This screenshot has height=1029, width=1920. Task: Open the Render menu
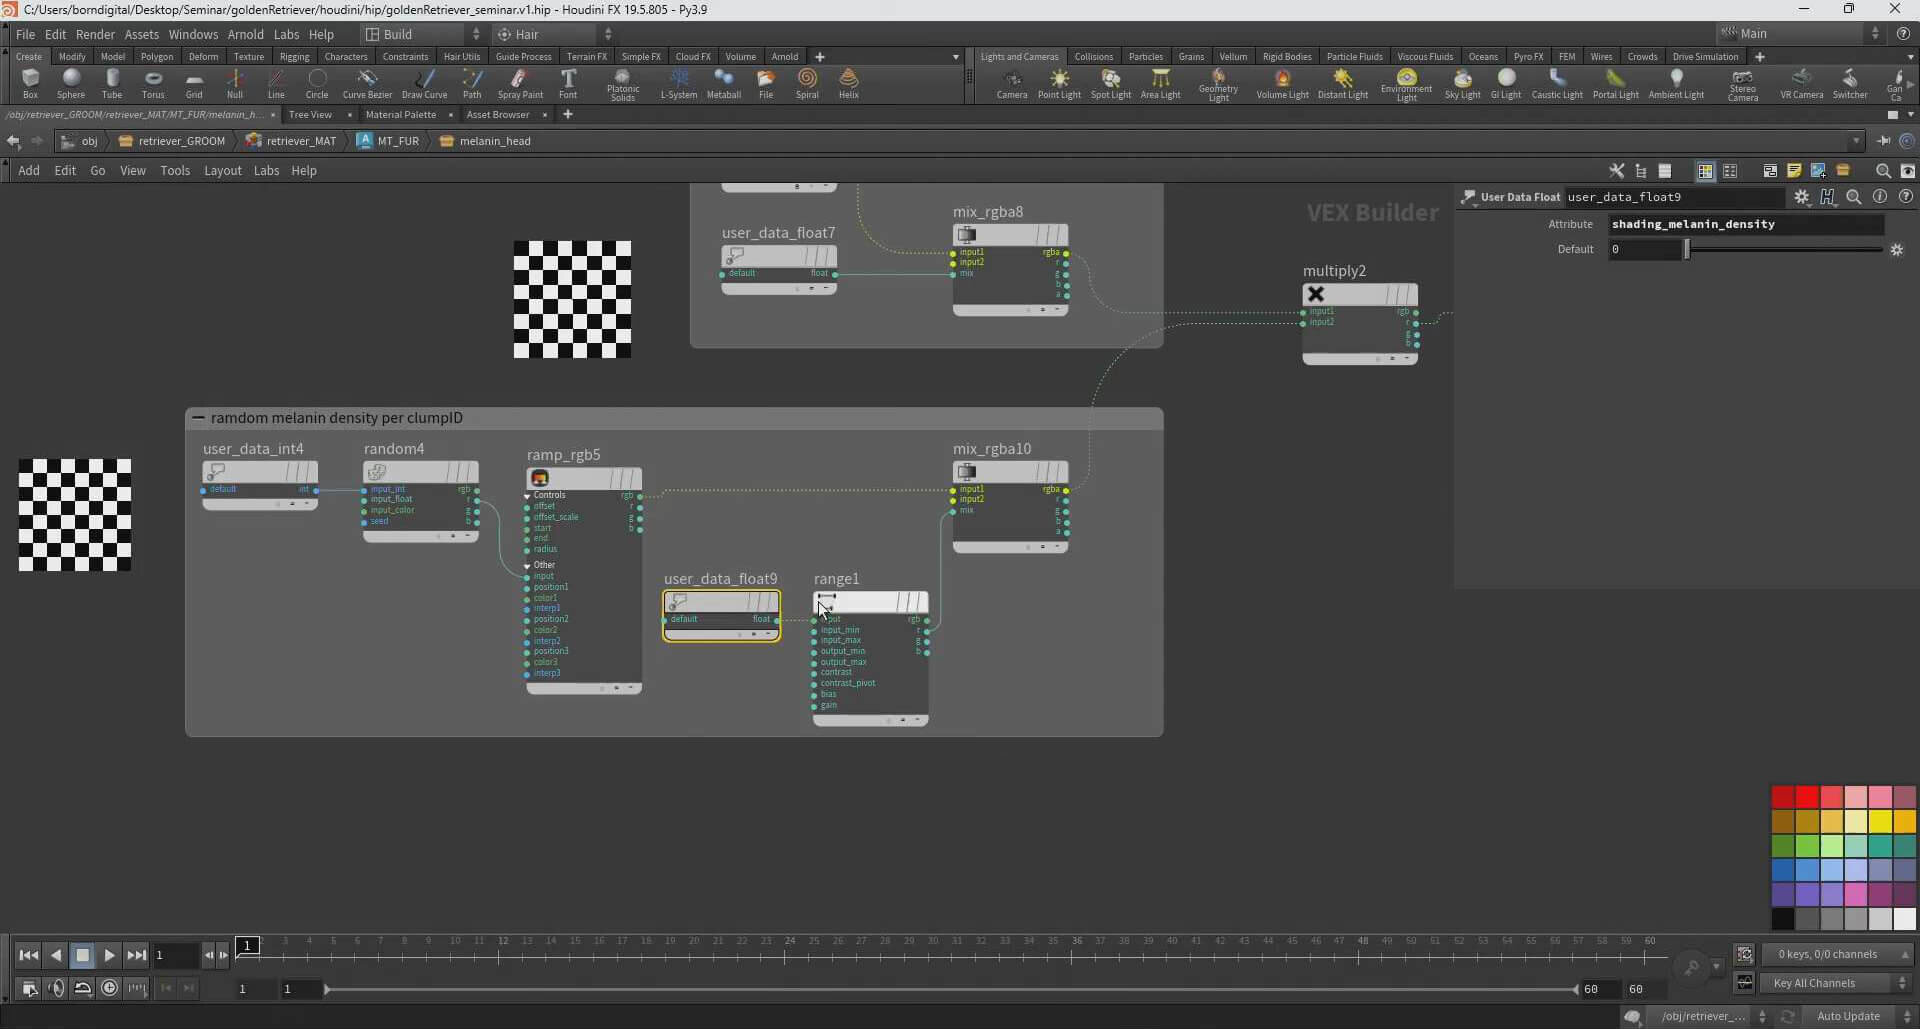(95, 34)
